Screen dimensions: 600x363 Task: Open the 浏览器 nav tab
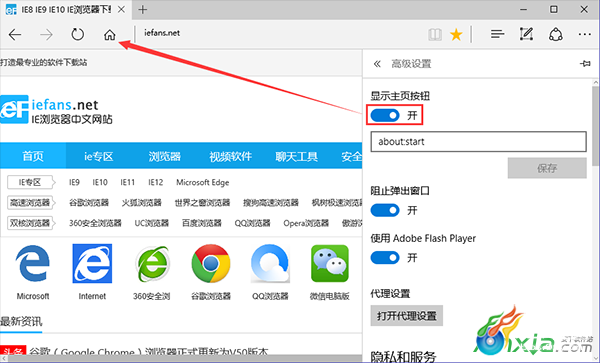[165, 156]
